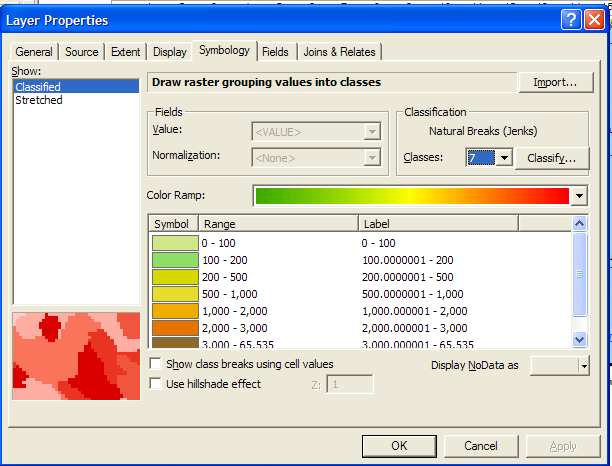
Task: Click the label 200.0000001 - 500
Action: pyautogui.click(x=407, y=277)
